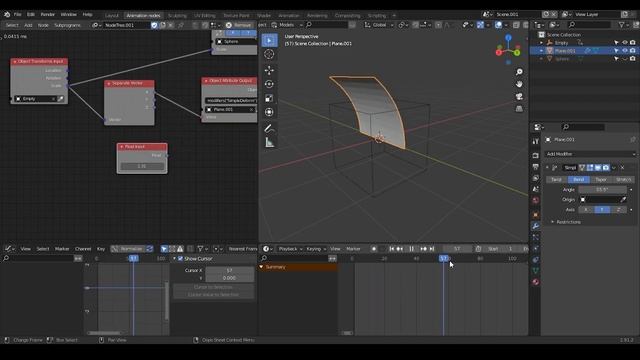This screenshot has width=640, height=360.
Task: Activate the Scale tool in viewport toolbar
Action: point(269,98)
